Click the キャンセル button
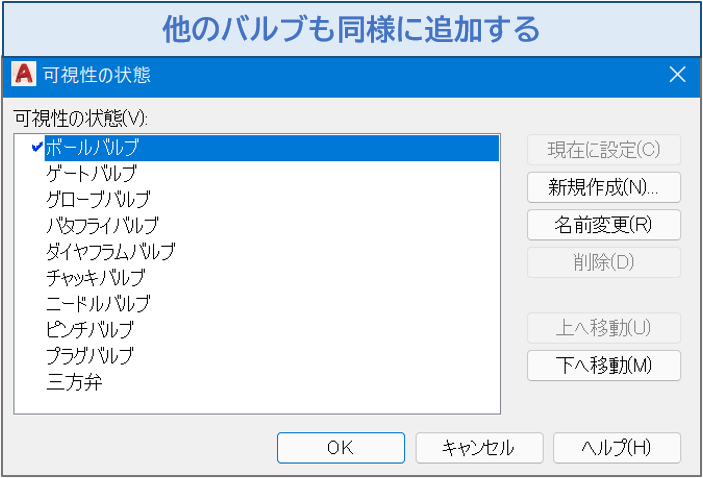703x478 pixels. [x=479, y=448]
